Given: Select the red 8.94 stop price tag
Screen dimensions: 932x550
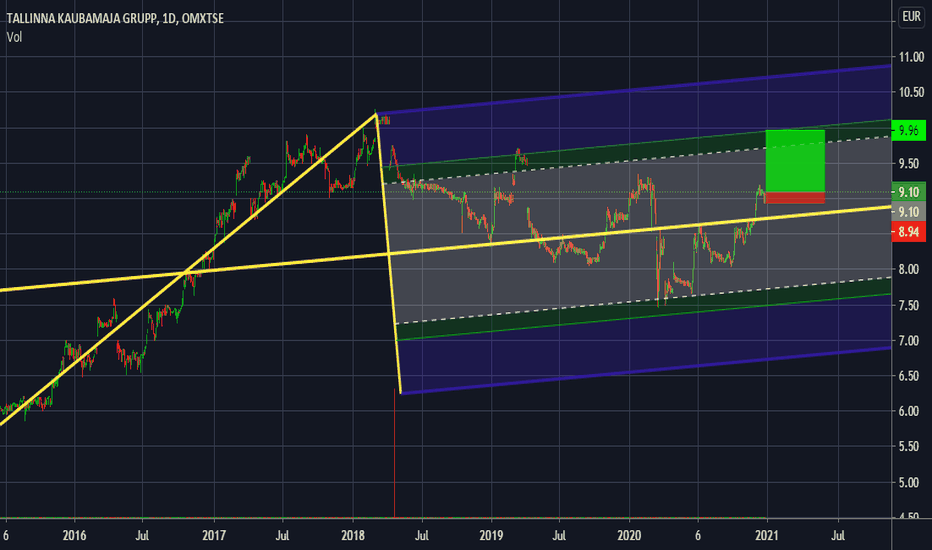Looking at the screenshot, I should 909,232.
